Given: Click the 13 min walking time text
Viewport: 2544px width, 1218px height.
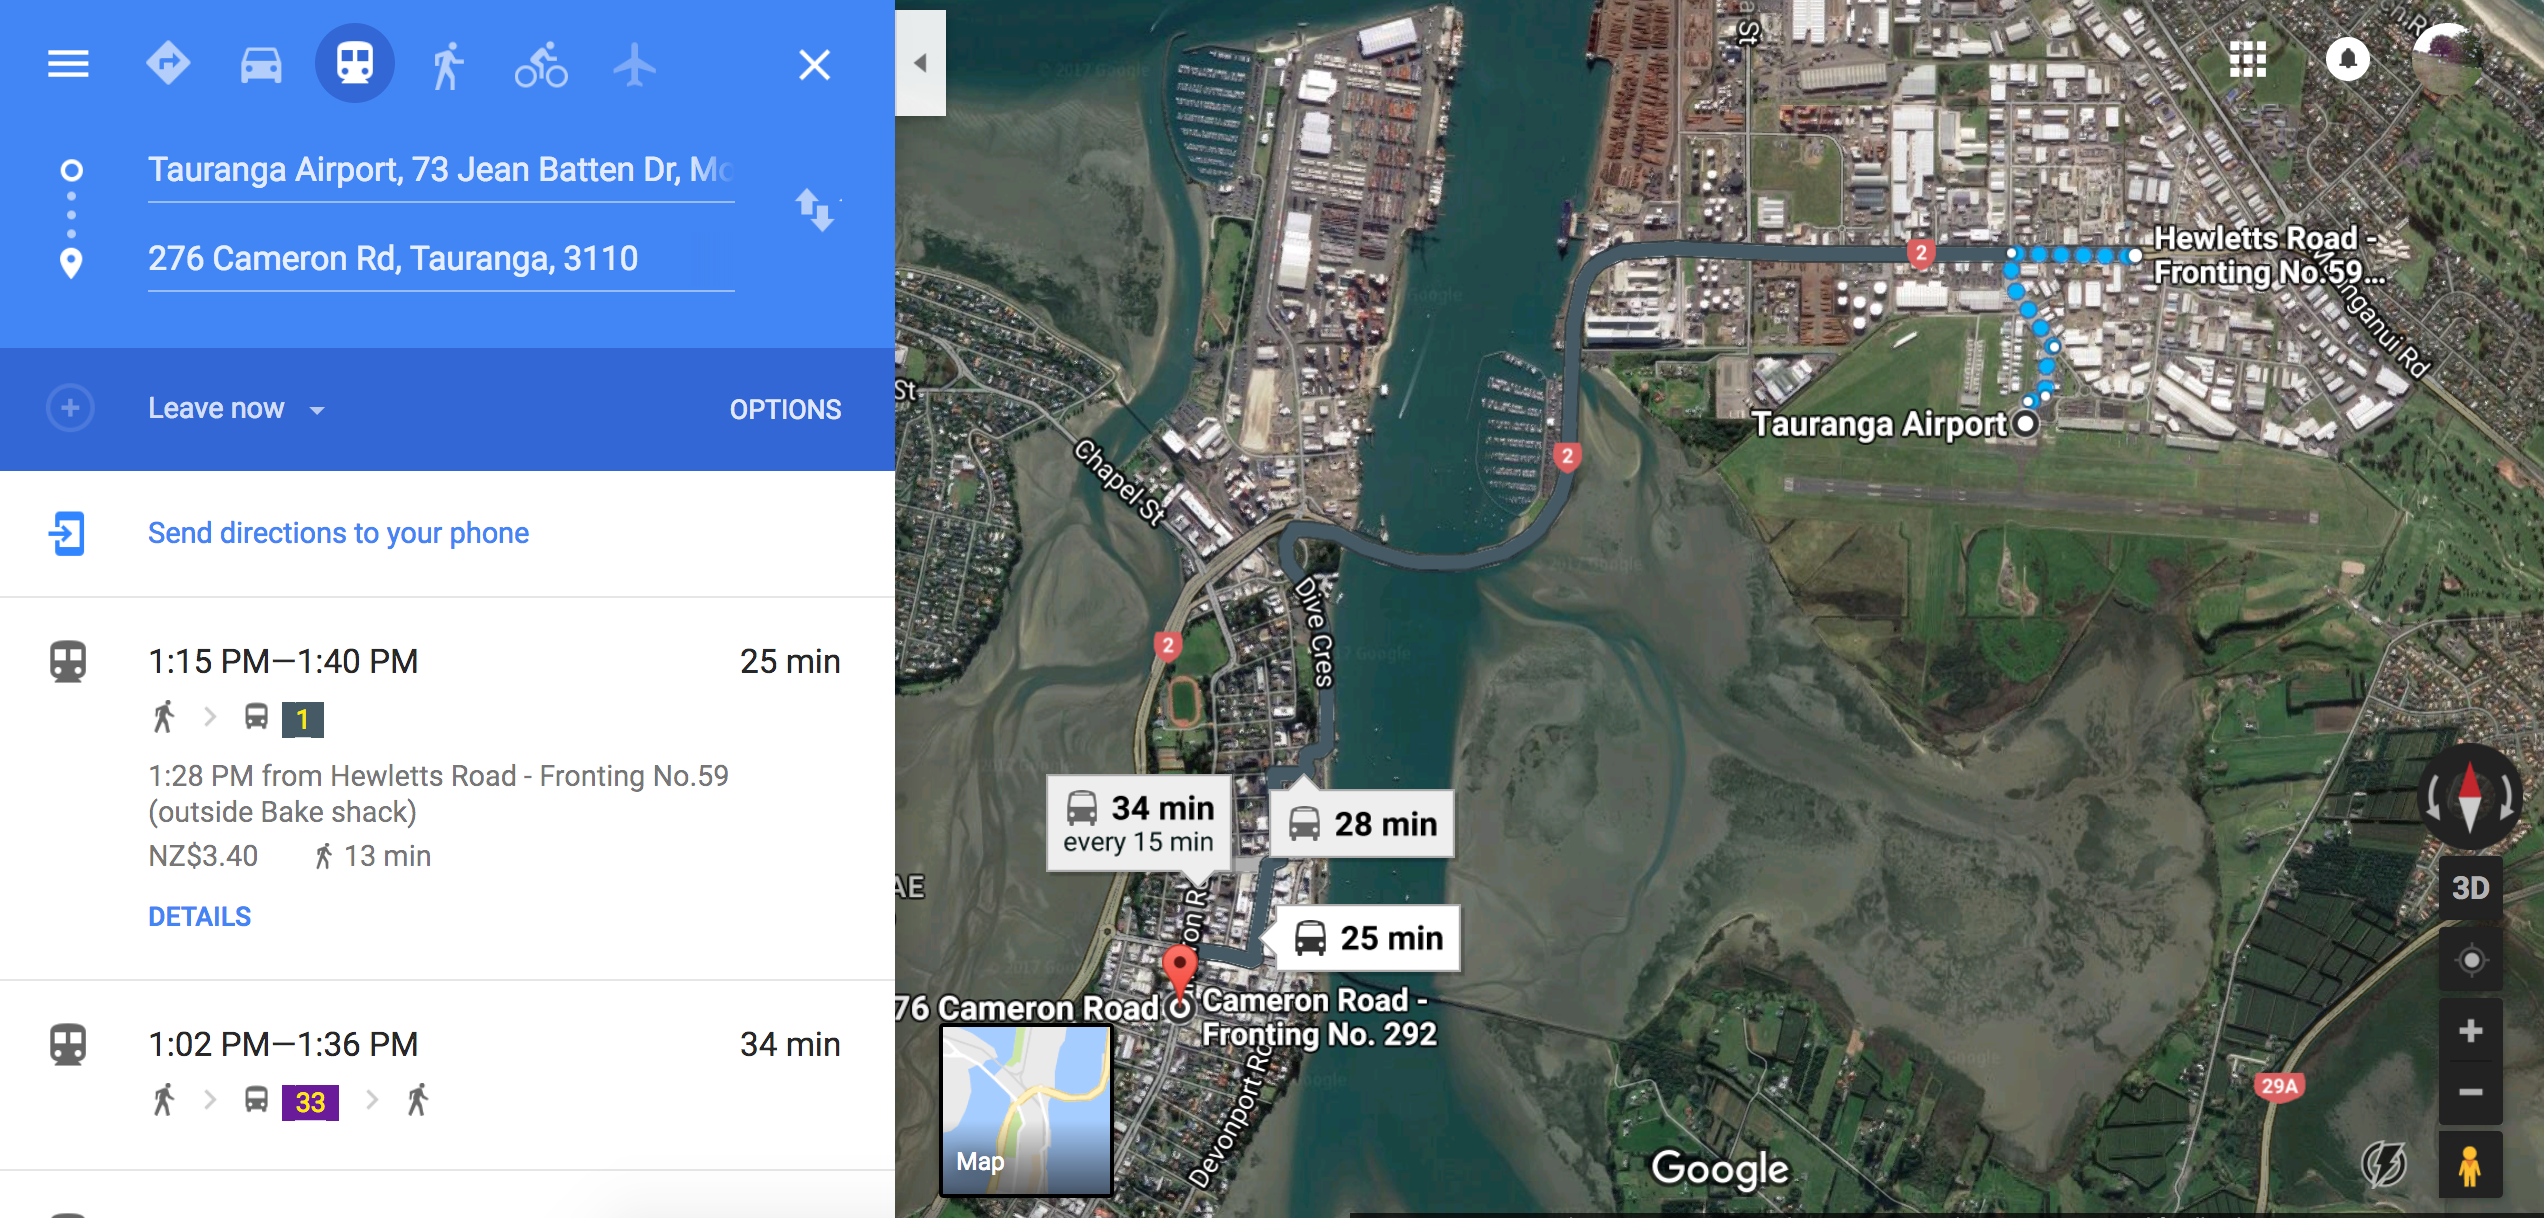Looking at the screenshot, I should click(x=387, y=856).
